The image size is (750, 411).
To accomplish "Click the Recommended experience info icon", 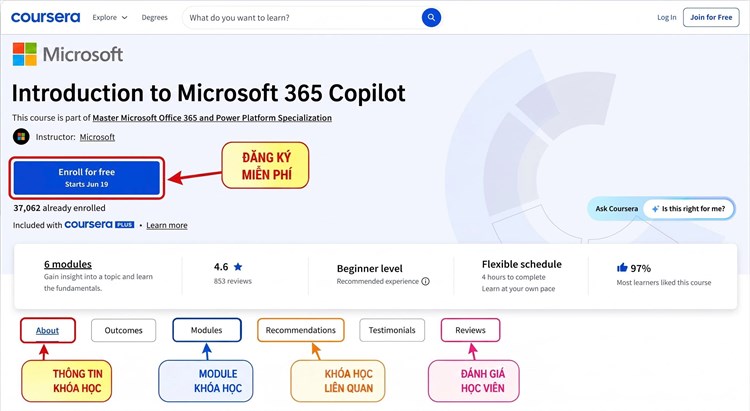I will tap(425, 281).
